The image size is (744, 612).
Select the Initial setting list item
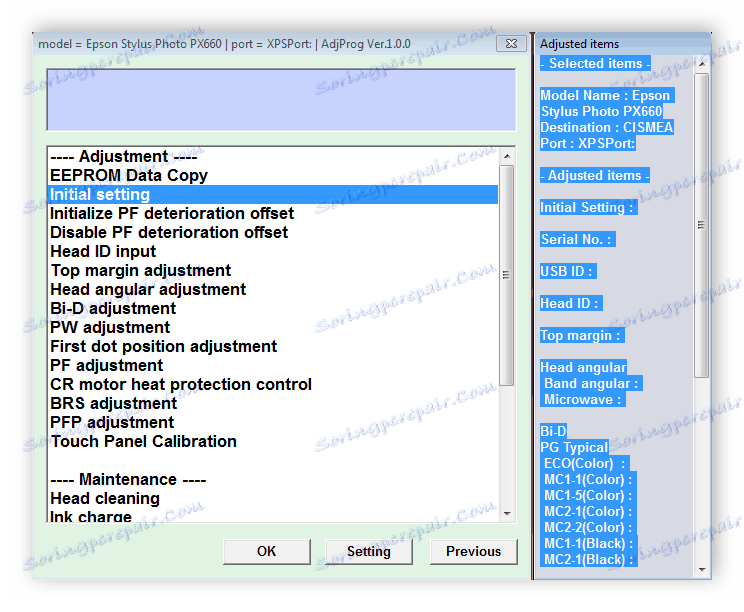273,195
